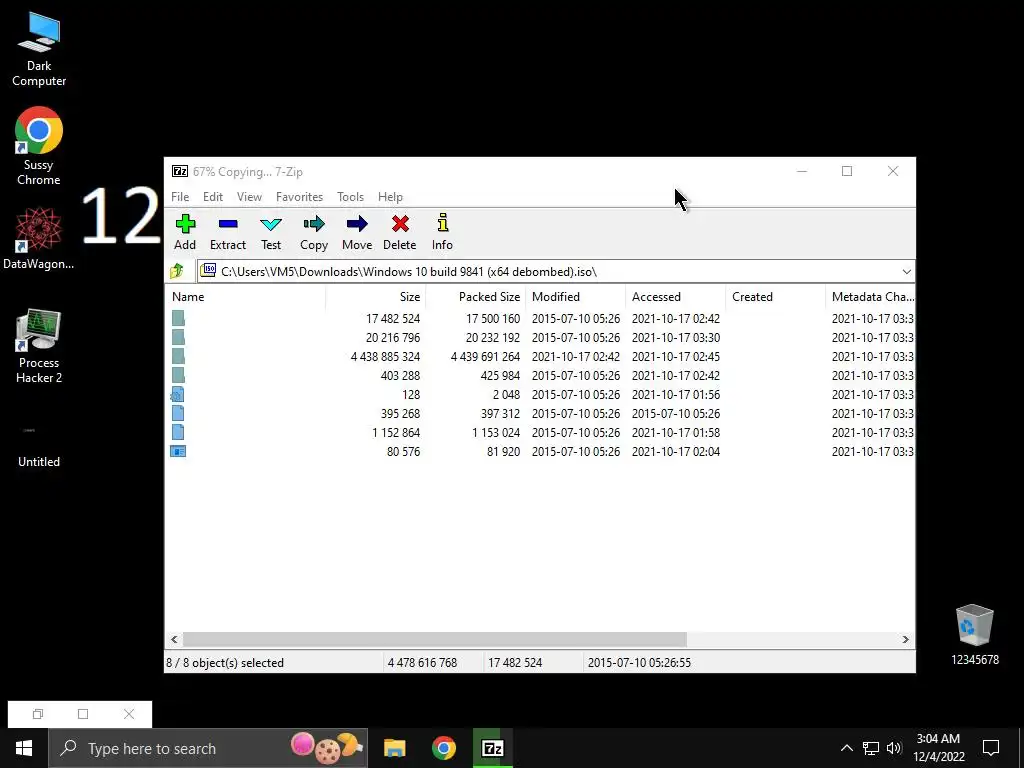Maximize the small minimized window
The image size is (1024, 768).
[83, 714]
